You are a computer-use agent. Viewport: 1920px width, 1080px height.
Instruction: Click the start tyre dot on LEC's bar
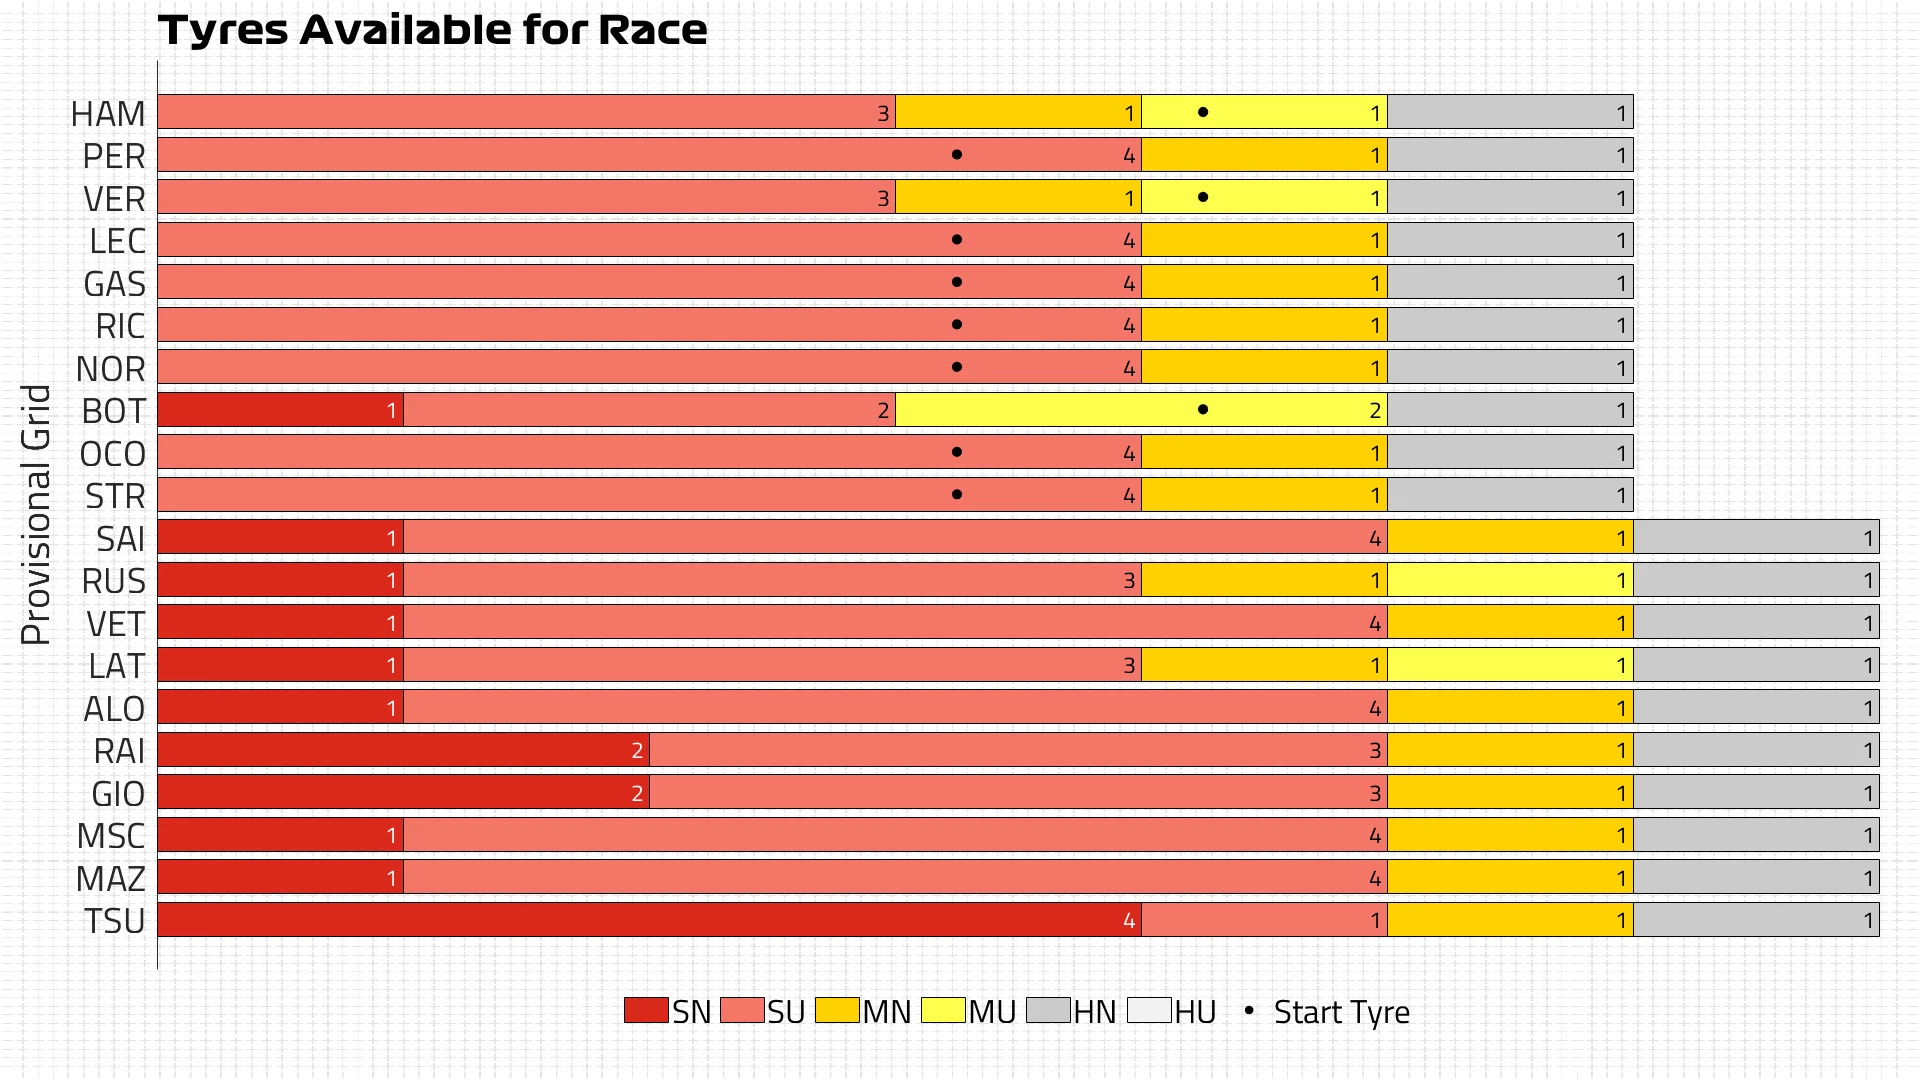[957, 240]
